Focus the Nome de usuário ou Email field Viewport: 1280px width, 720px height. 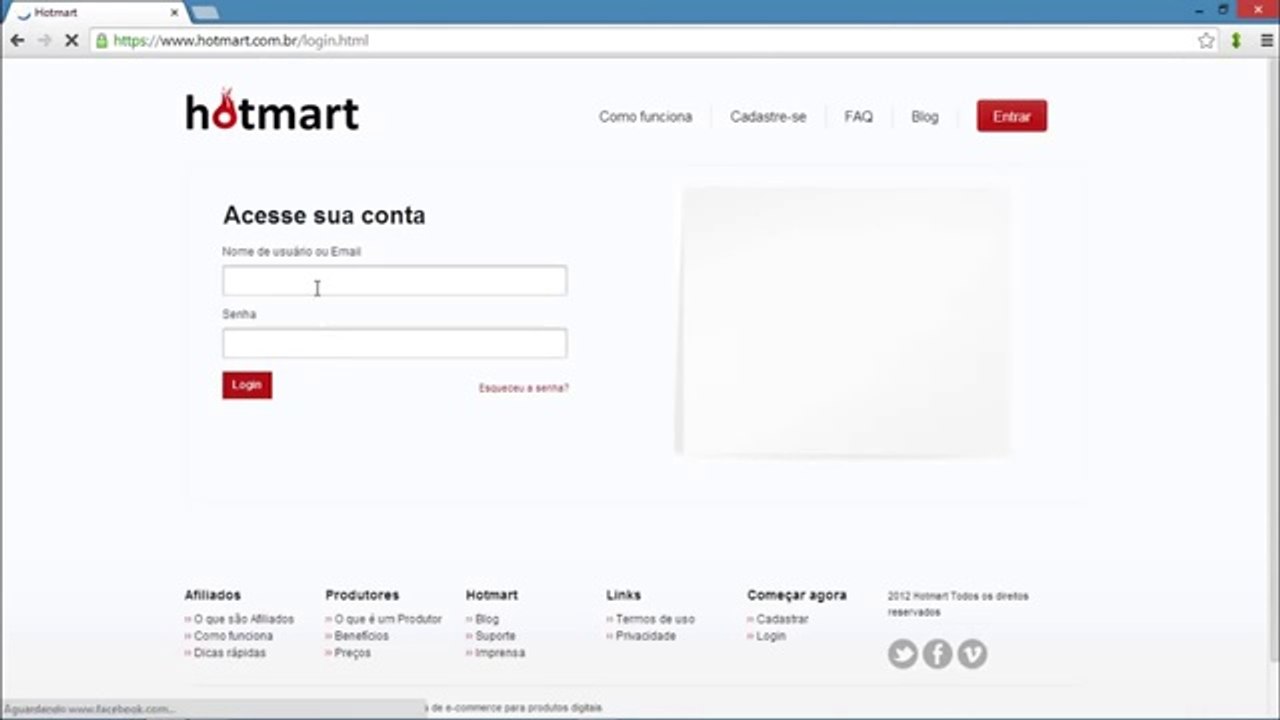[394, 281]
